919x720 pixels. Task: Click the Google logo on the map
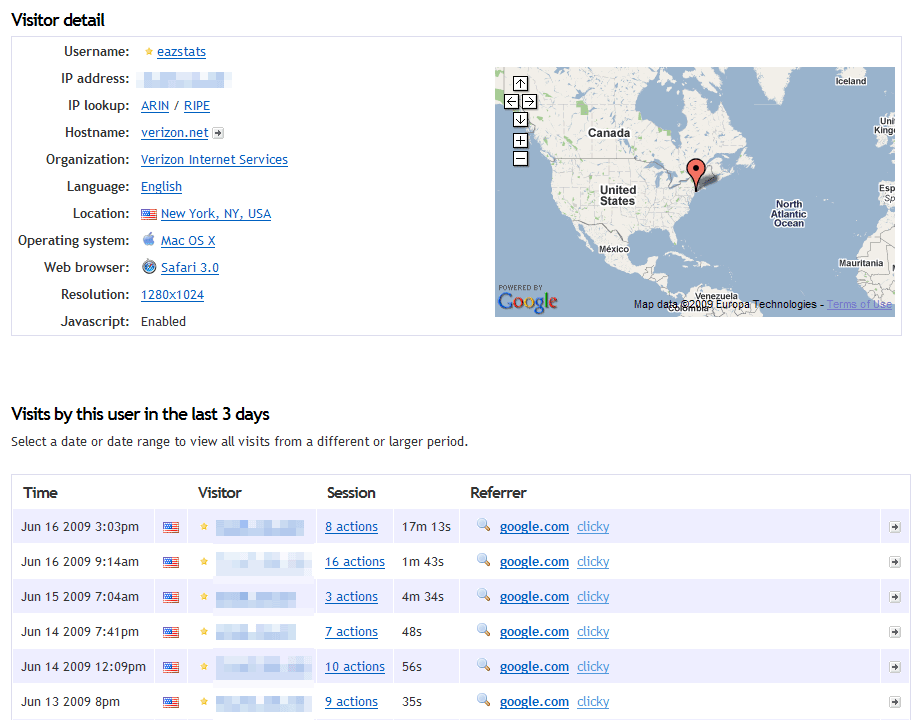point(527,301)
